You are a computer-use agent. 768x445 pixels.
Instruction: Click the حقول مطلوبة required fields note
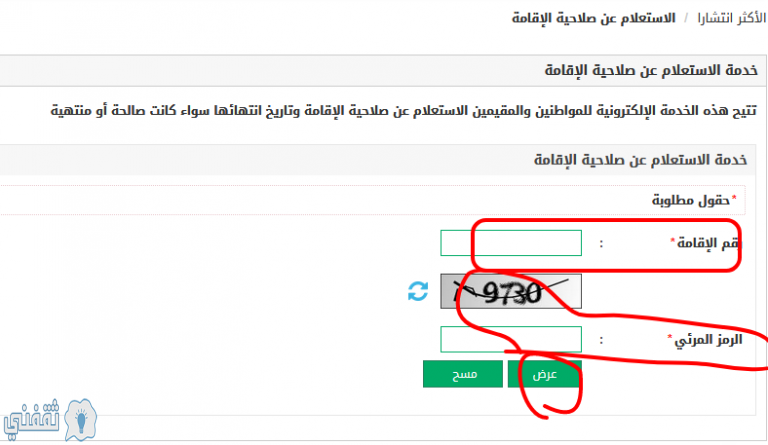691,200
